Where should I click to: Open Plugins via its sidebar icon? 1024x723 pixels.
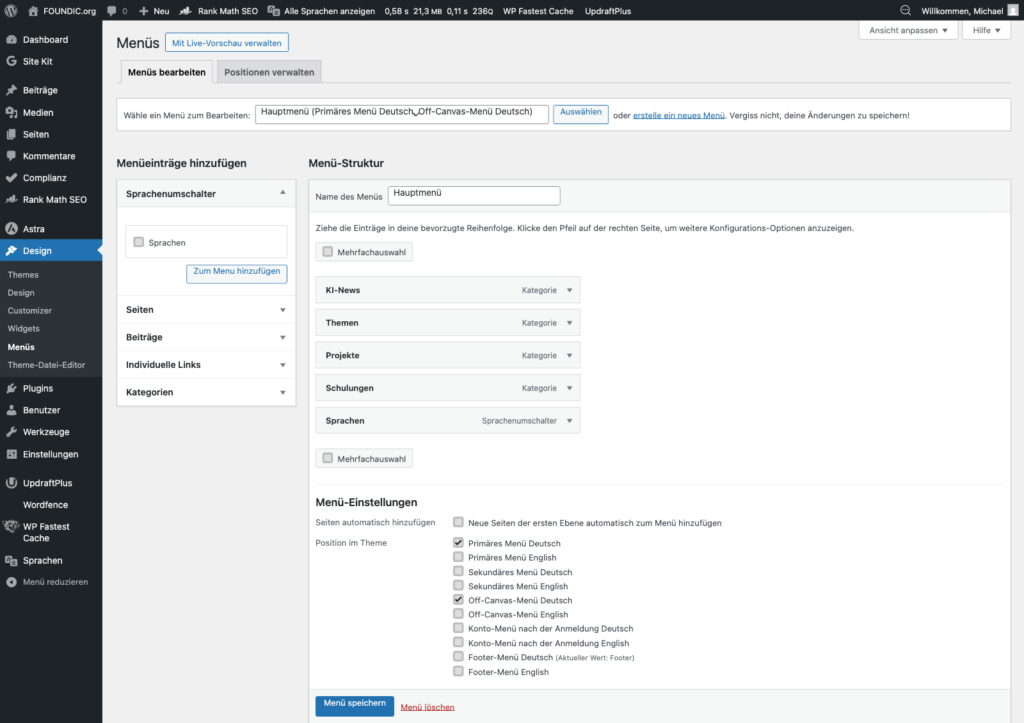click(x=11, y=388)
